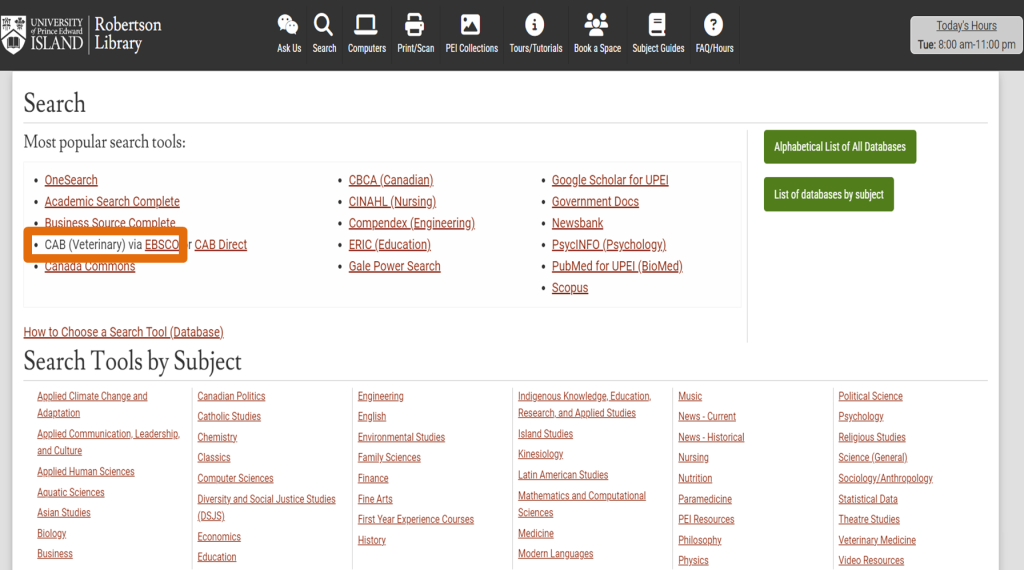
Task: Open Academic Search Complete
Action: click(112, 202)
